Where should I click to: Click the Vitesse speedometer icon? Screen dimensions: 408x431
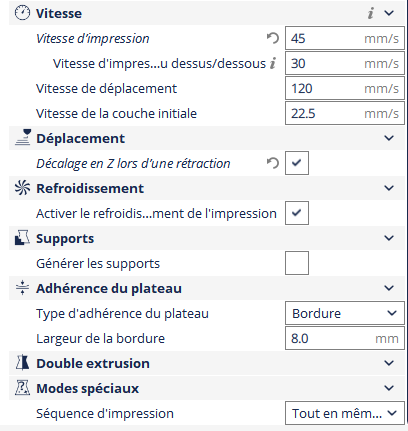(22, 13)
